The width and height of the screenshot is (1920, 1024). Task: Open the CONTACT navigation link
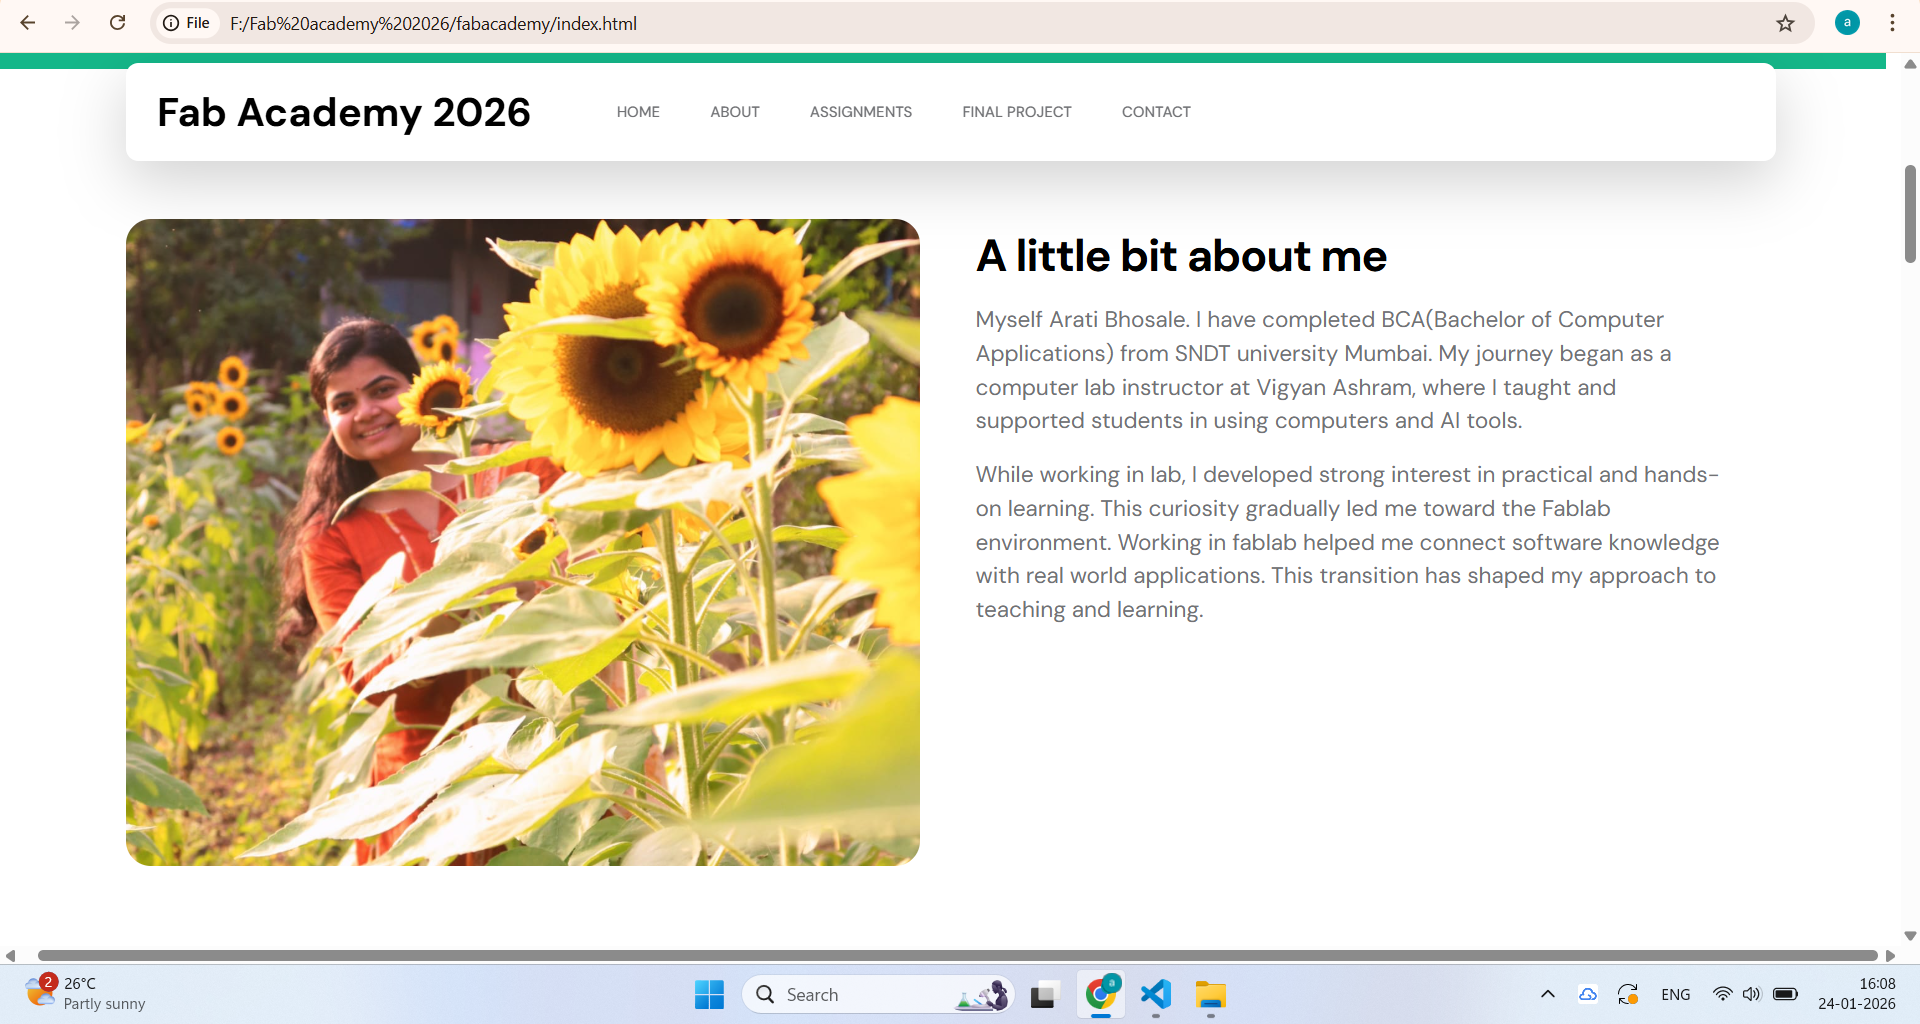point(1156,112)
